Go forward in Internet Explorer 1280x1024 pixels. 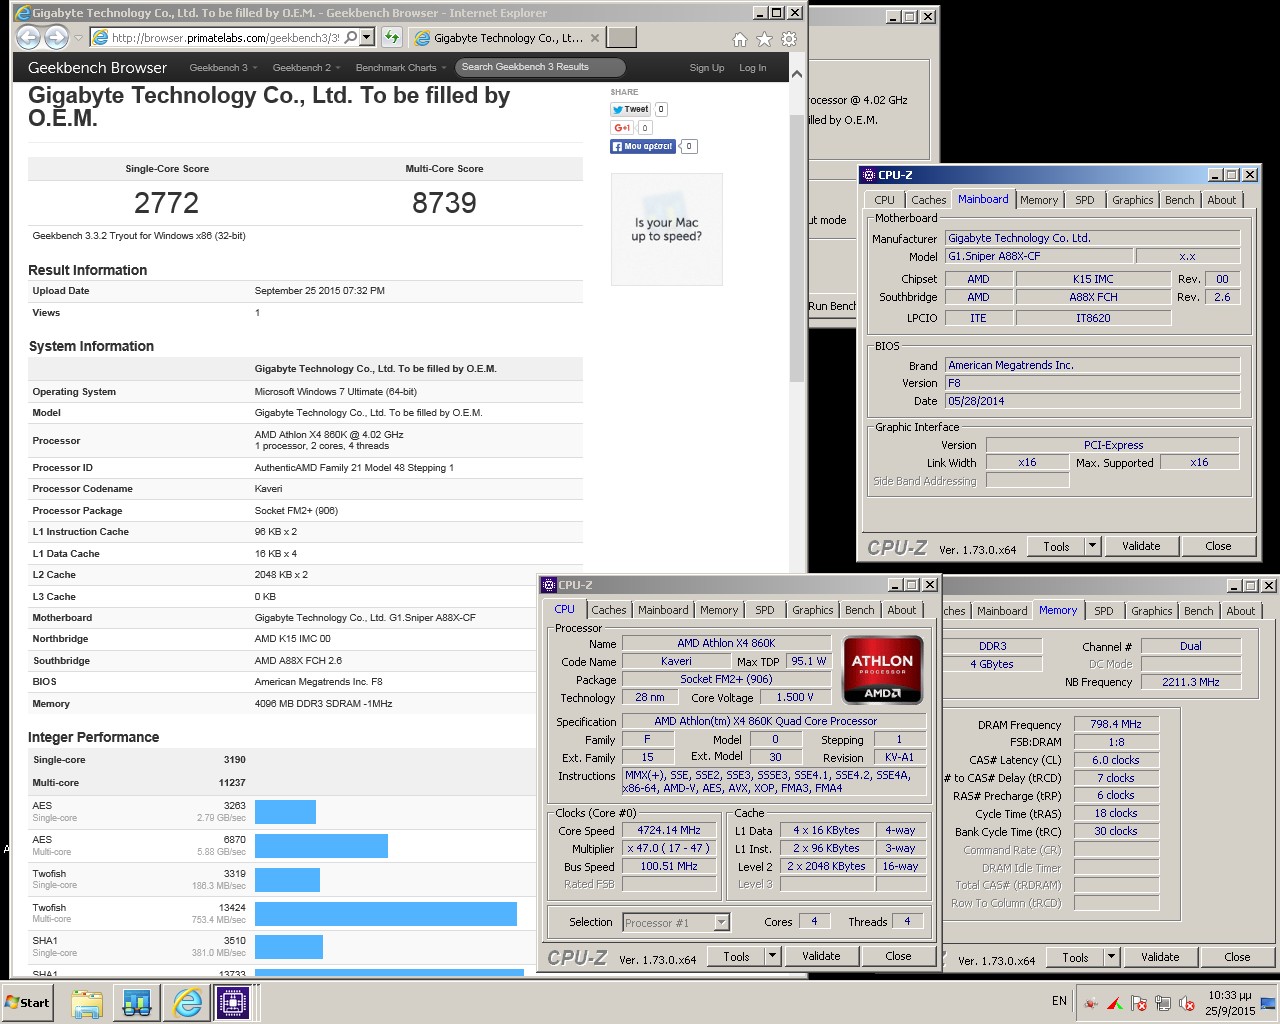(x=56, y=38)
